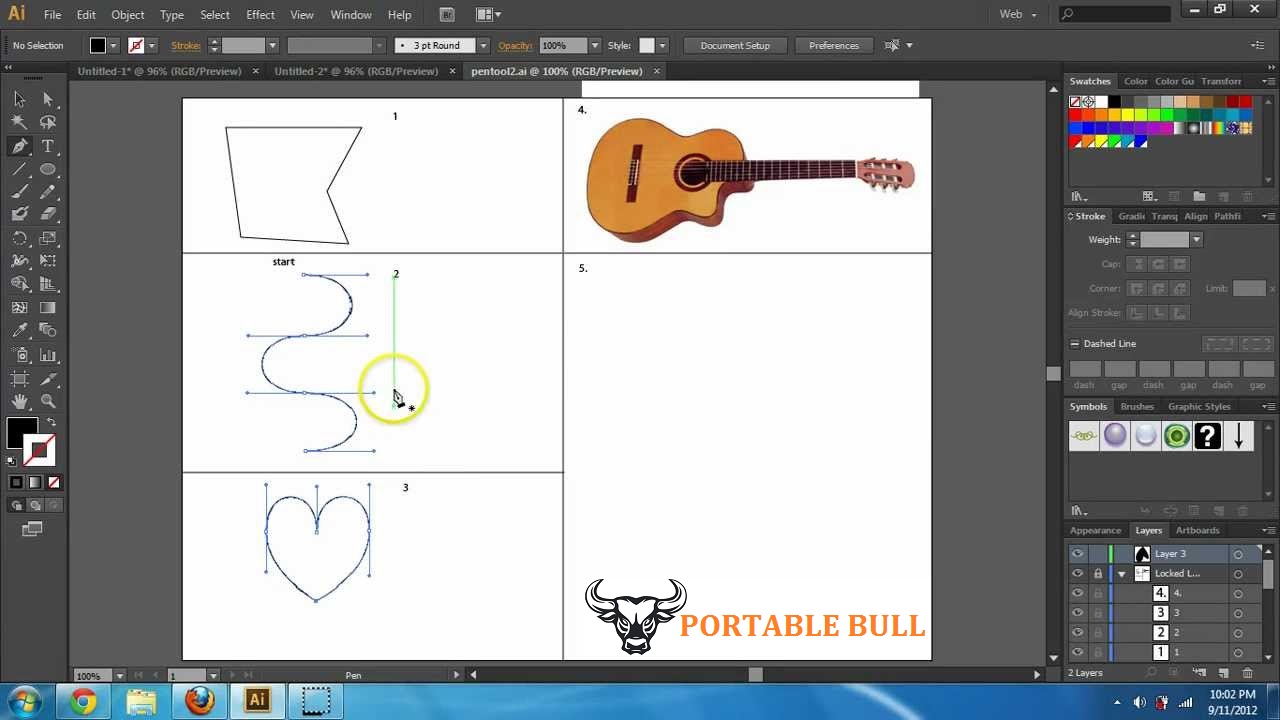Screen dimensions: 1280x720
Task: Click the Document Setup button
Action: (735, 45)
